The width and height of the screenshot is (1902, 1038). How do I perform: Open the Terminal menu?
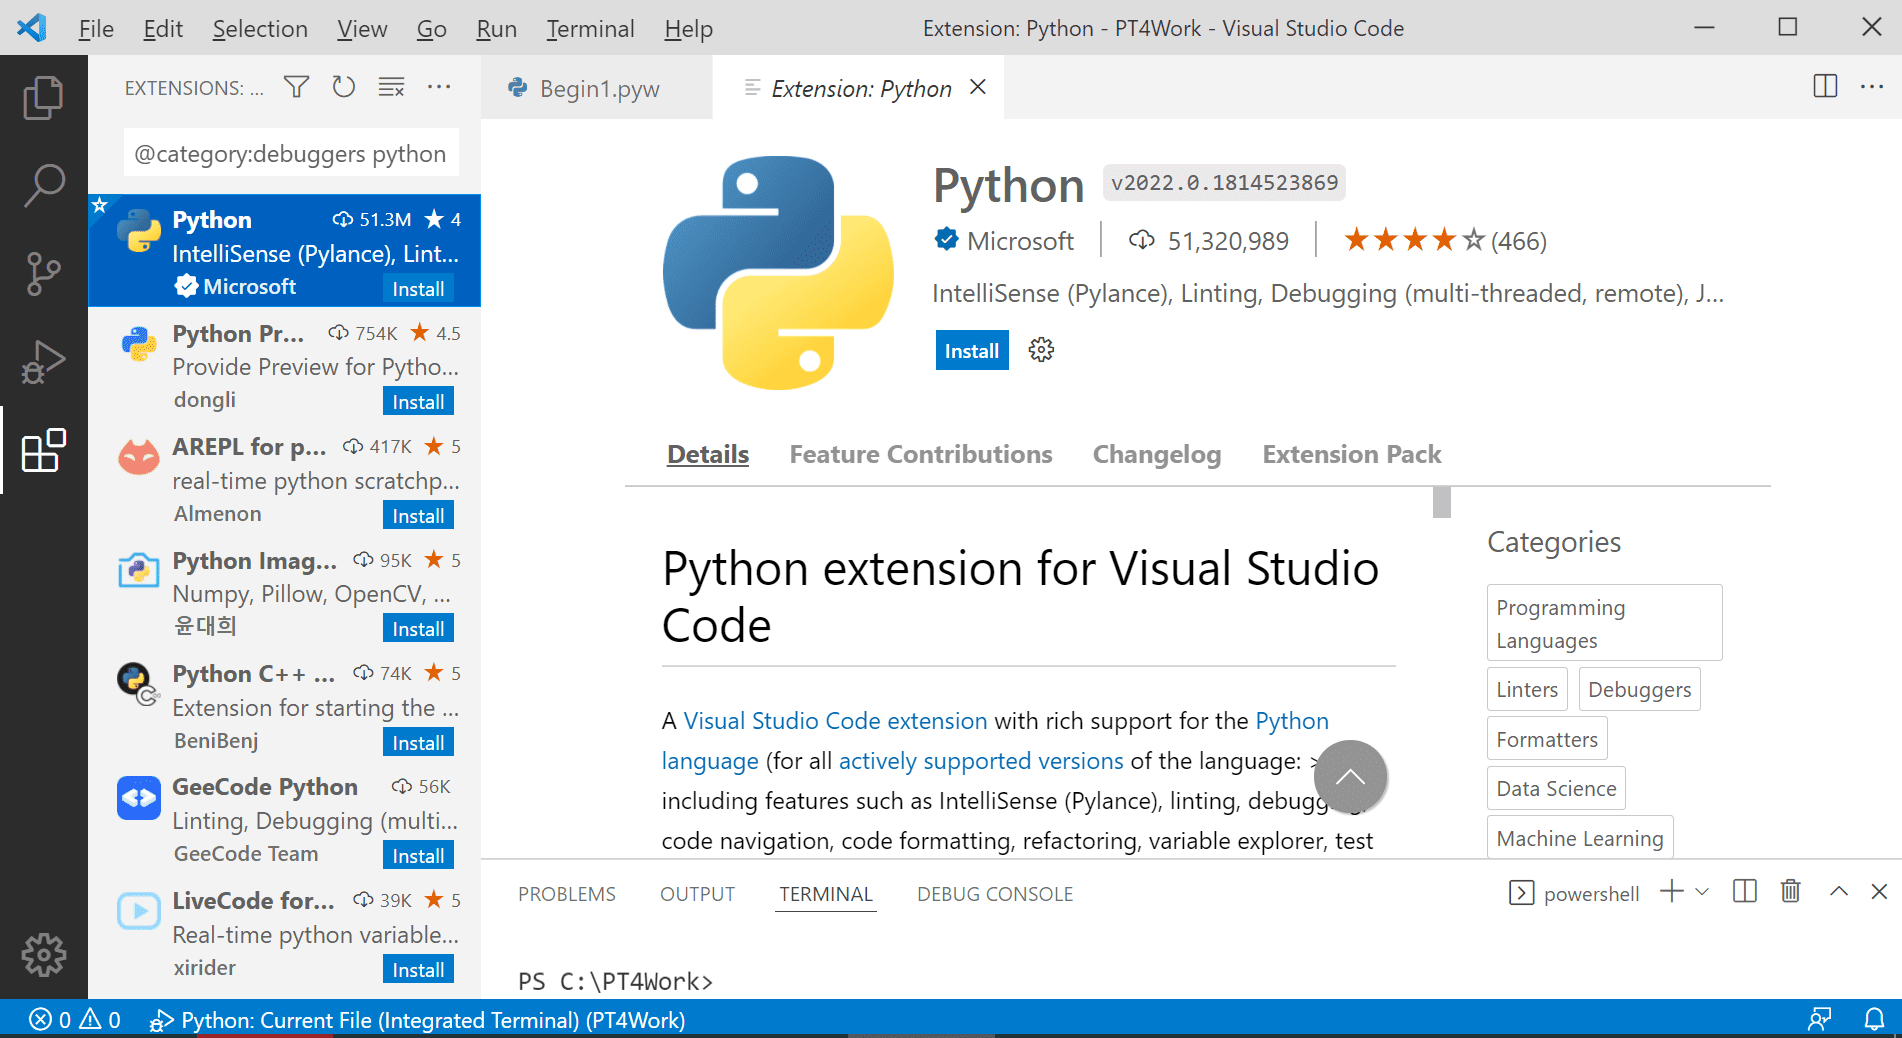(x=590, y=29)
